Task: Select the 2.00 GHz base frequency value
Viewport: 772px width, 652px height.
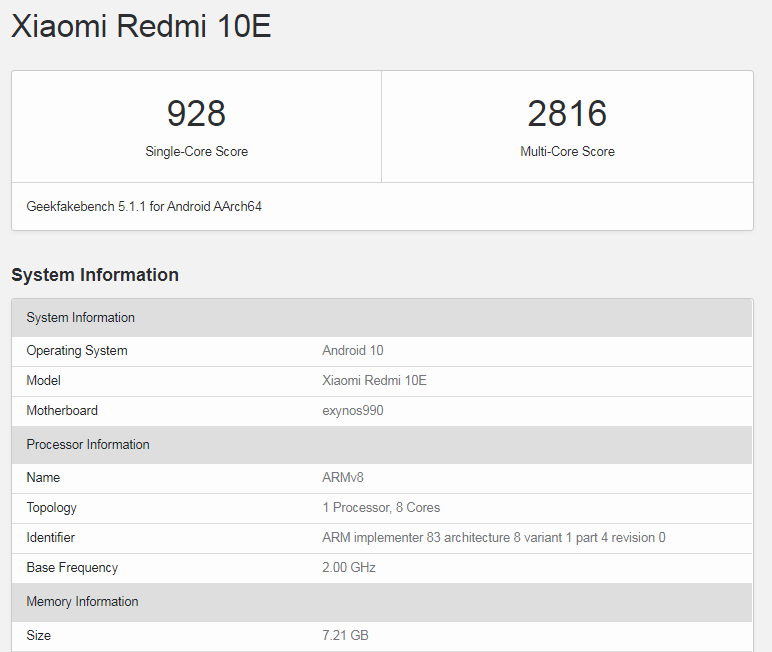Action: (x=349, y=568)
